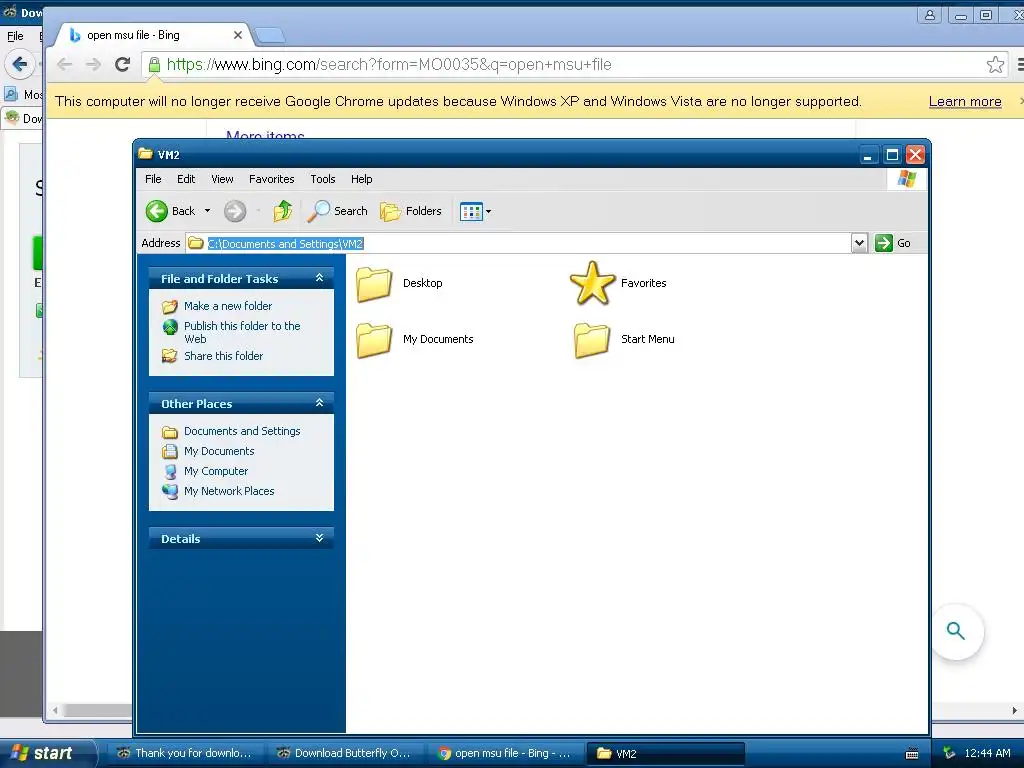Open the Views dropdown arrow
The height and width of the screenshot is (768, 1024).
[x=488, y=211]
